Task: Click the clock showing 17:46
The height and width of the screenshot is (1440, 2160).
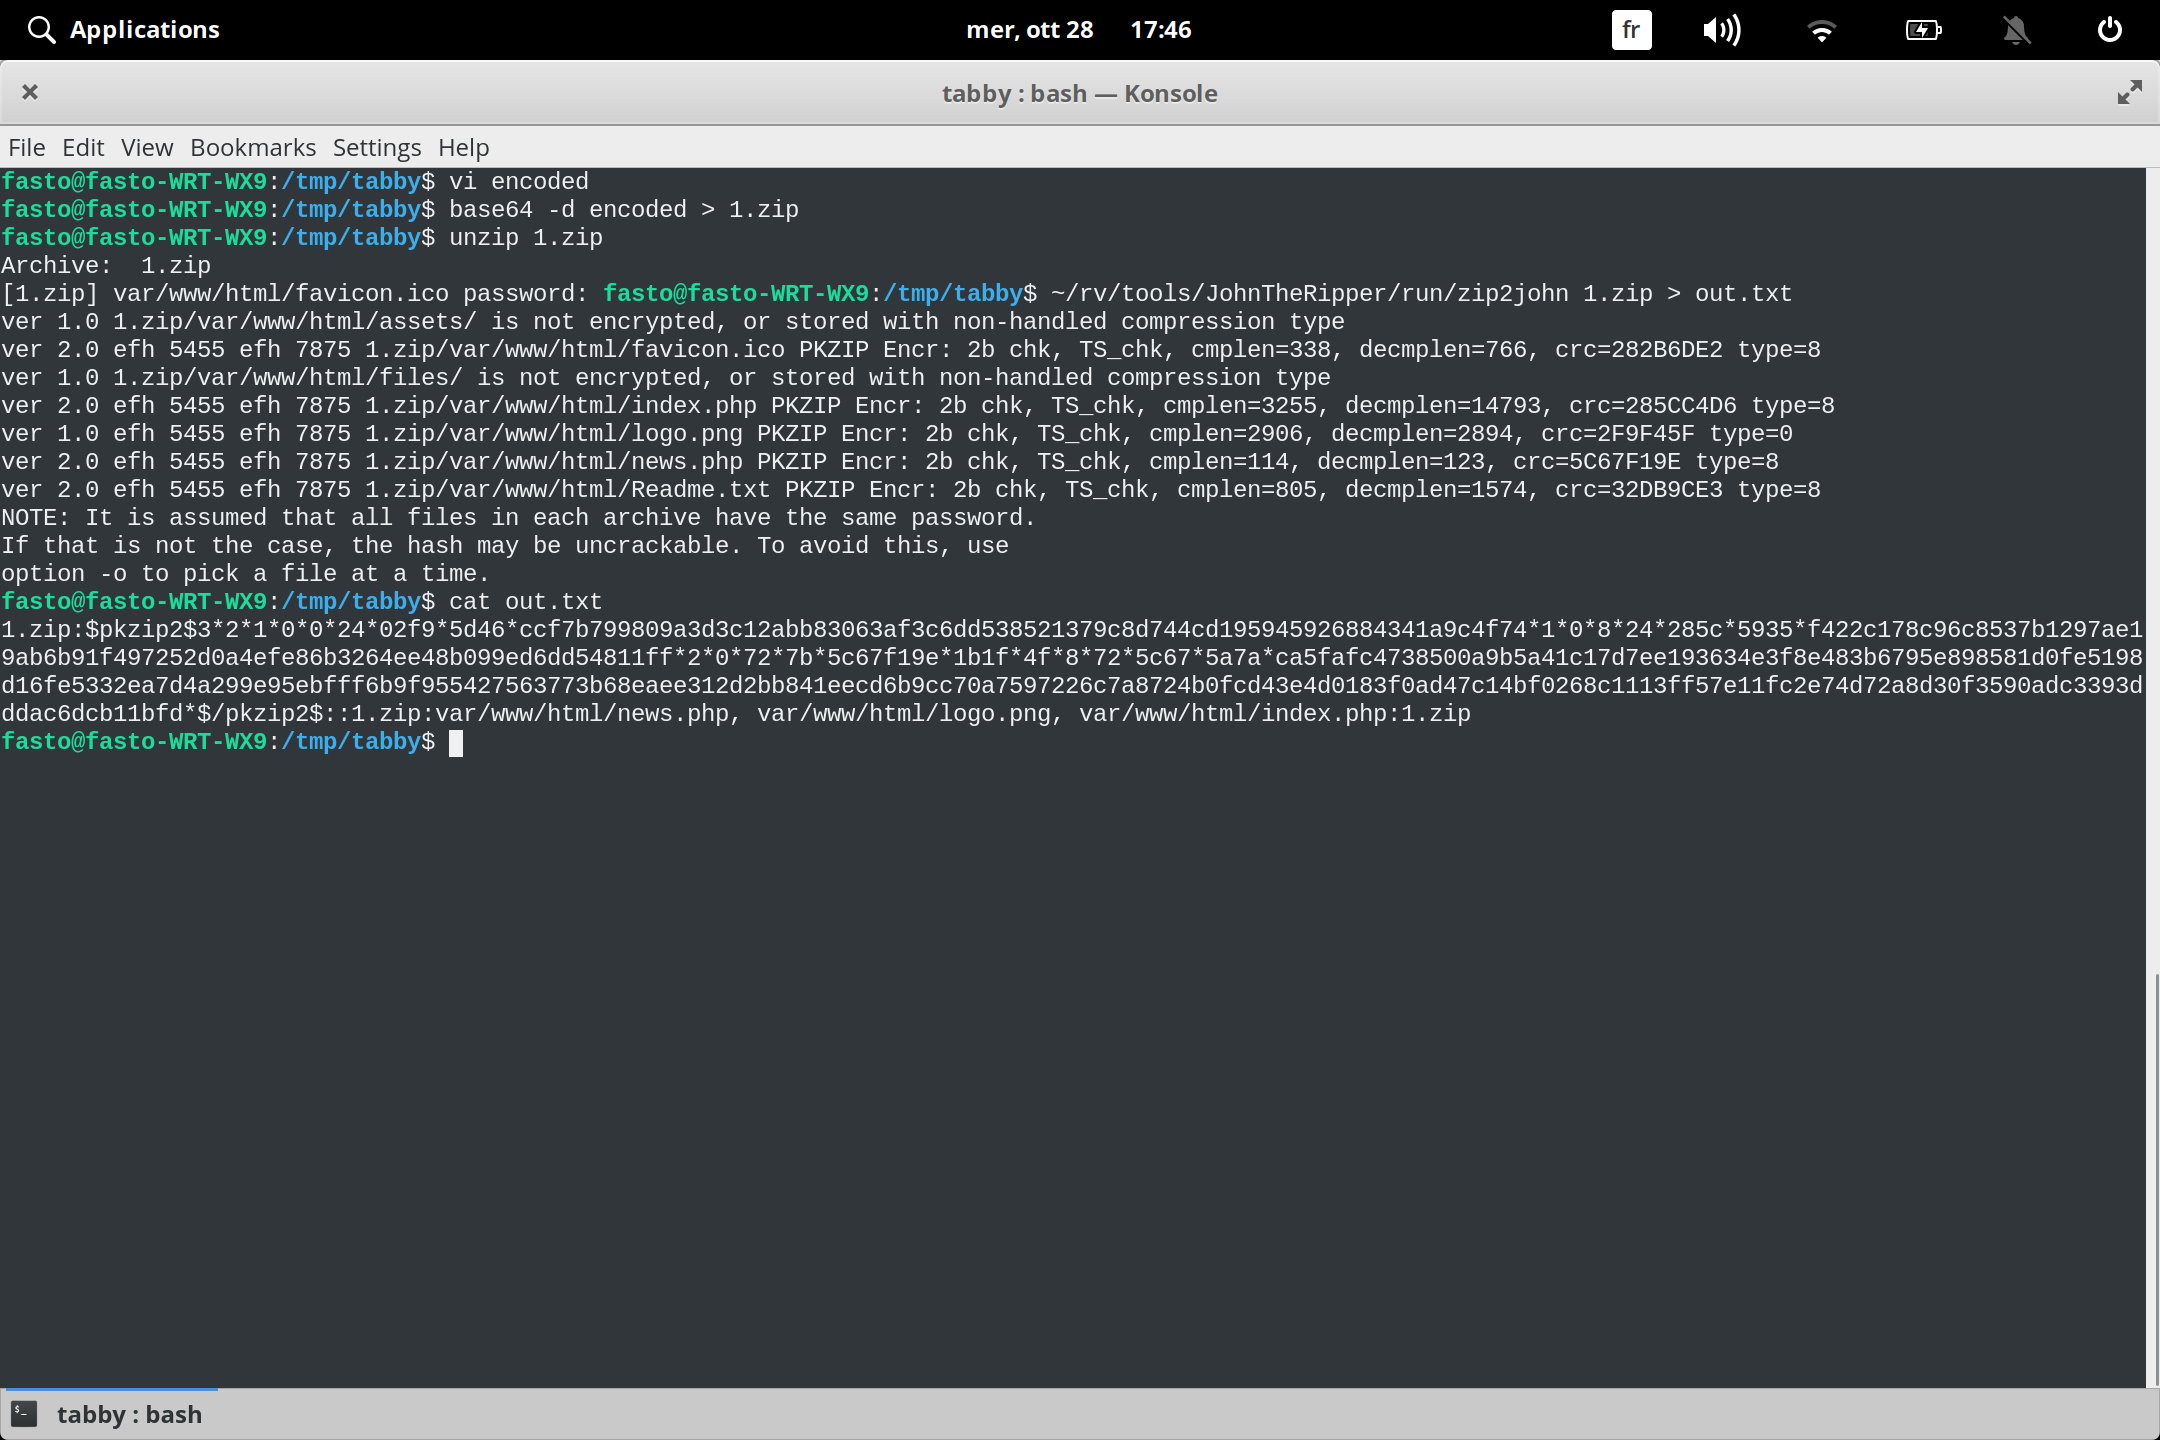Action: point(1161,29)
